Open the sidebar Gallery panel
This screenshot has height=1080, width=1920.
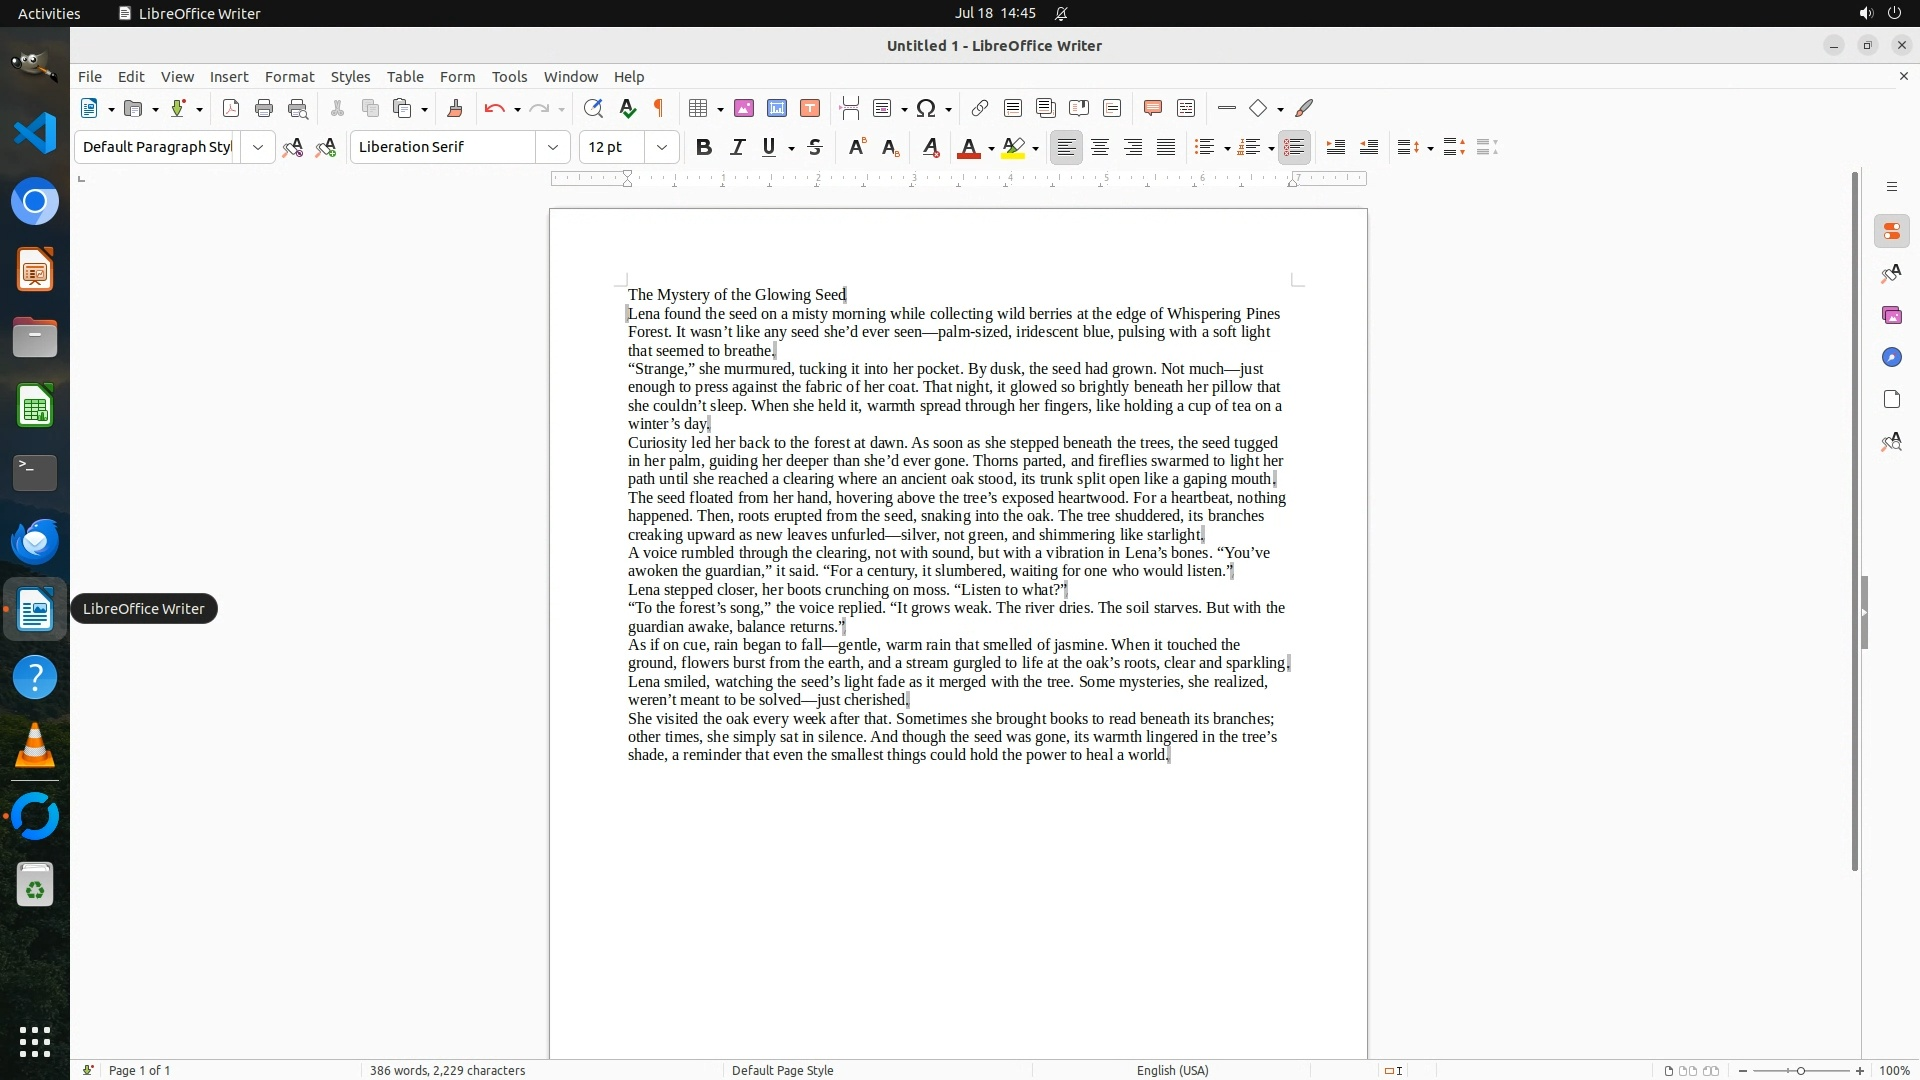pos(1891,315)
